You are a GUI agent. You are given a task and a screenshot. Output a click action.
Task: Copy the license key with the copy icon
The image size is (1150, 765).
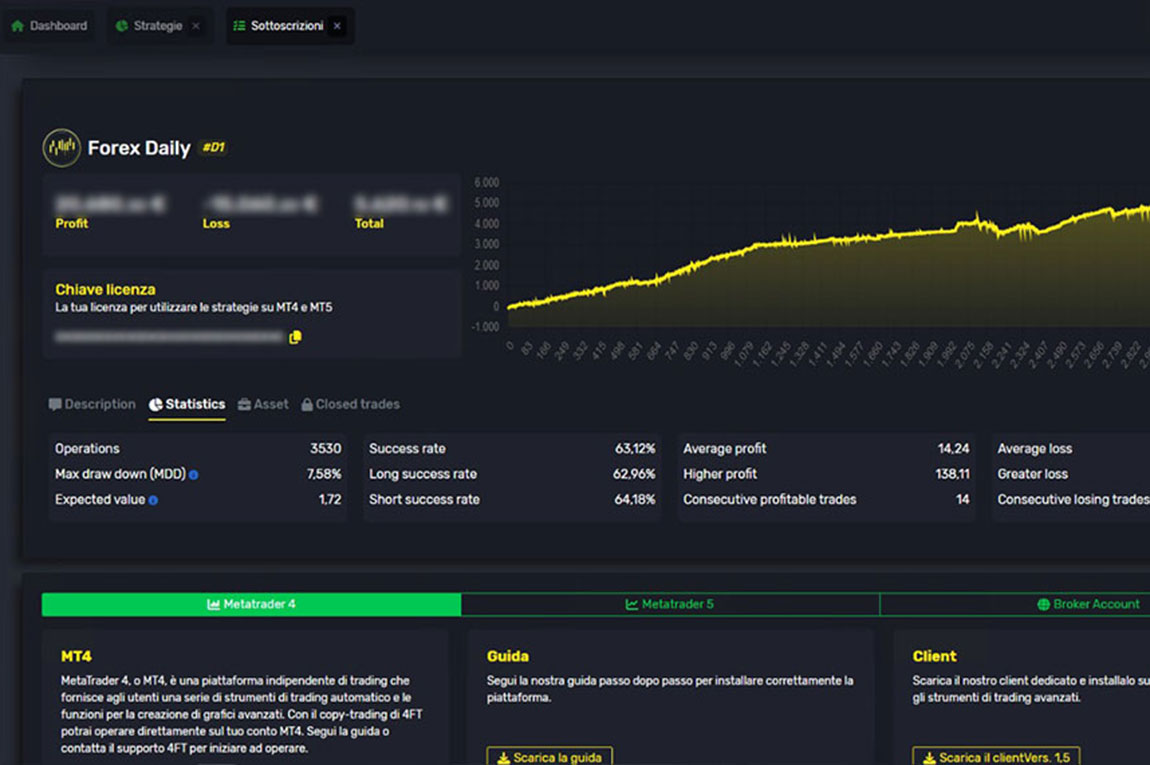pyautogui.click(x=295, y=338)
